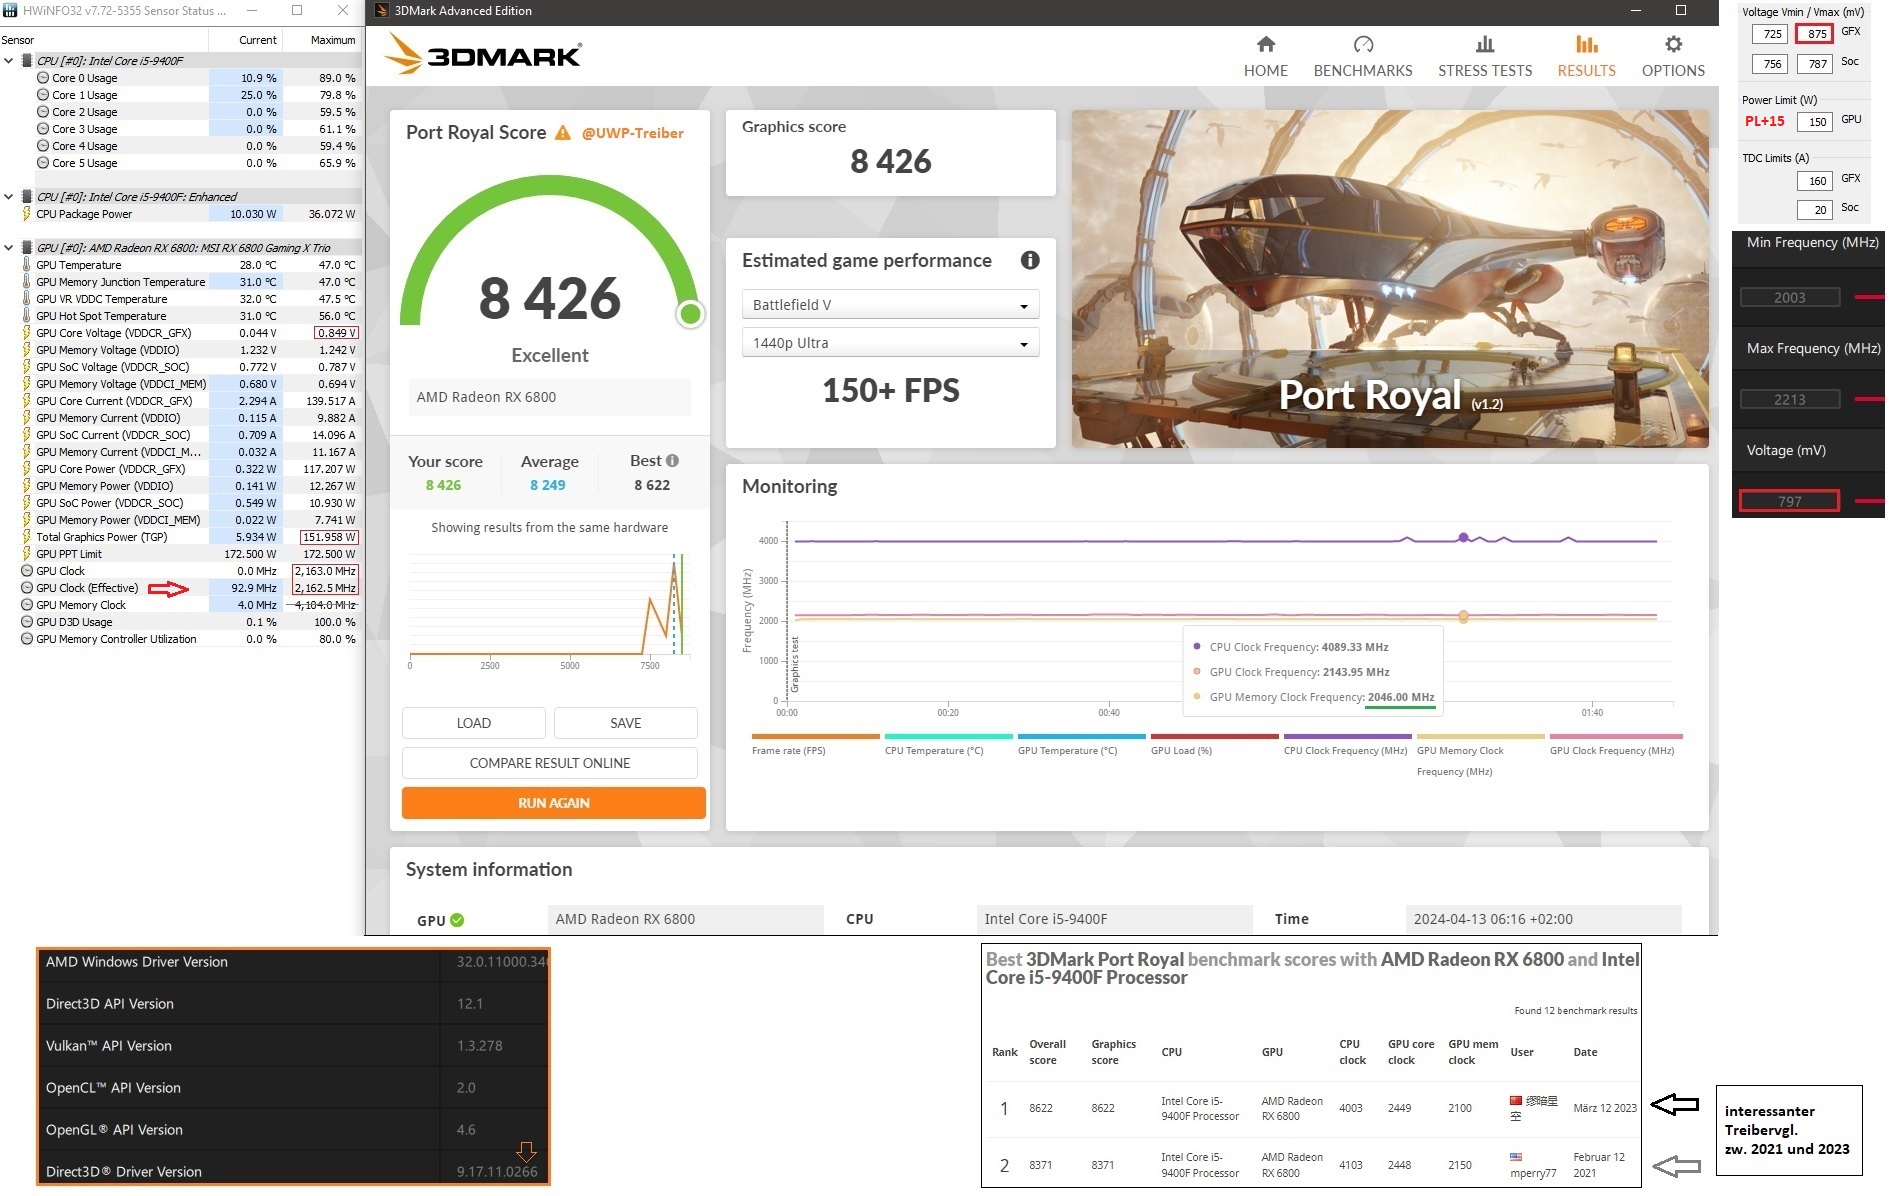The height and width of the screenshot is (1196, 1896).
Task: Click the Voltage (mV) field 797
Action: (1789, 501)
